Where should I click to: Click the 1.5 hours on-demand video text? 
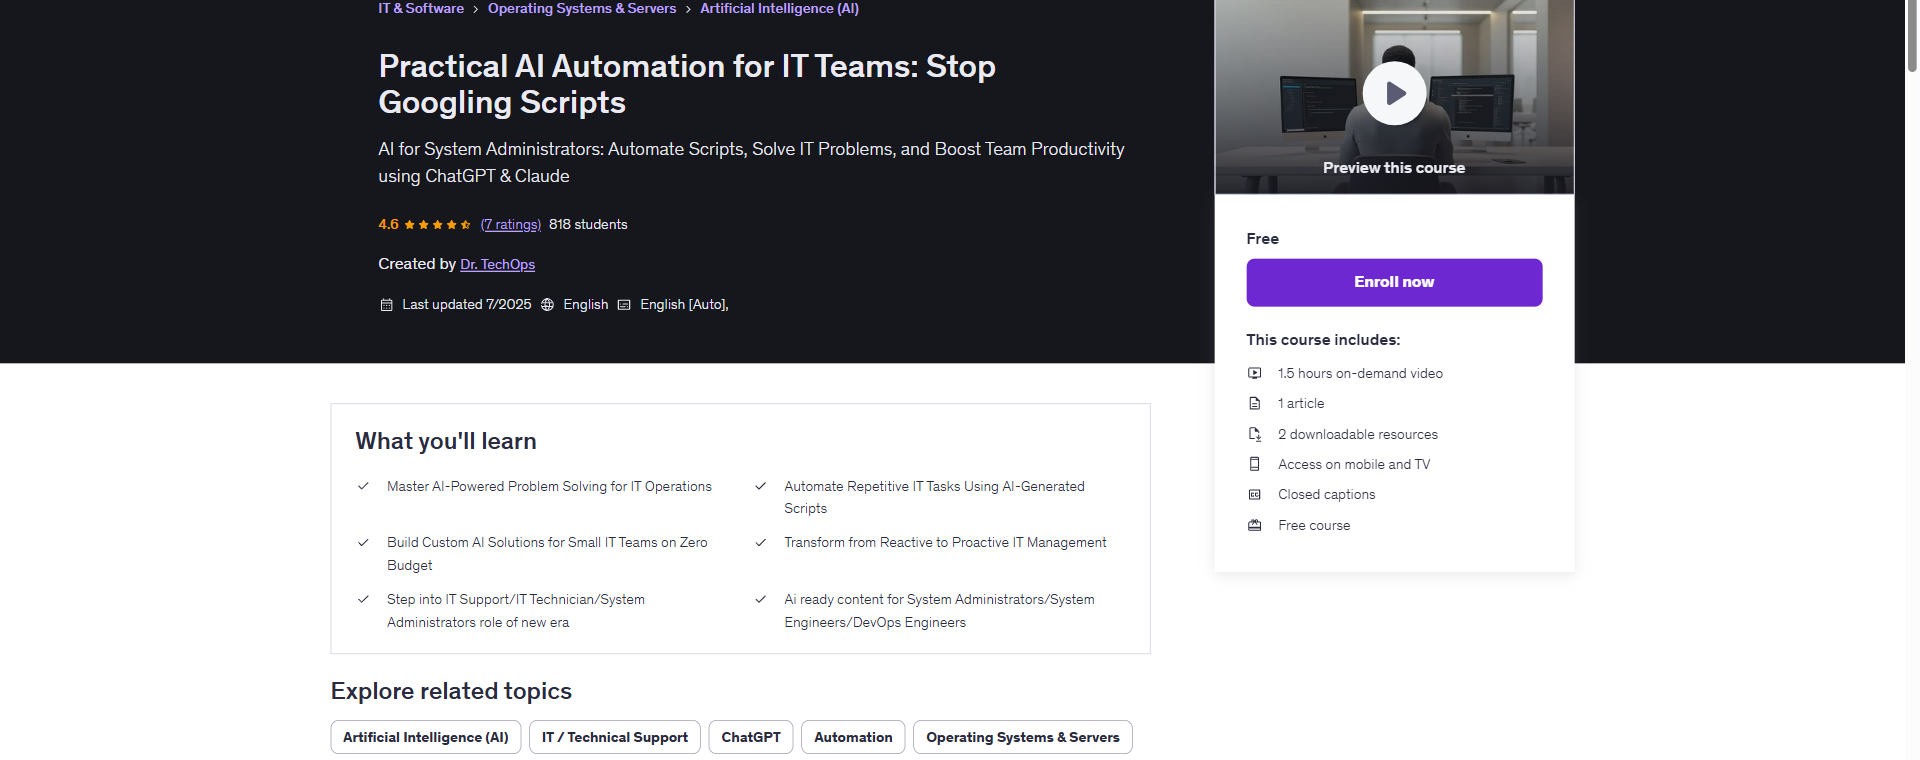click(1360, 373)
